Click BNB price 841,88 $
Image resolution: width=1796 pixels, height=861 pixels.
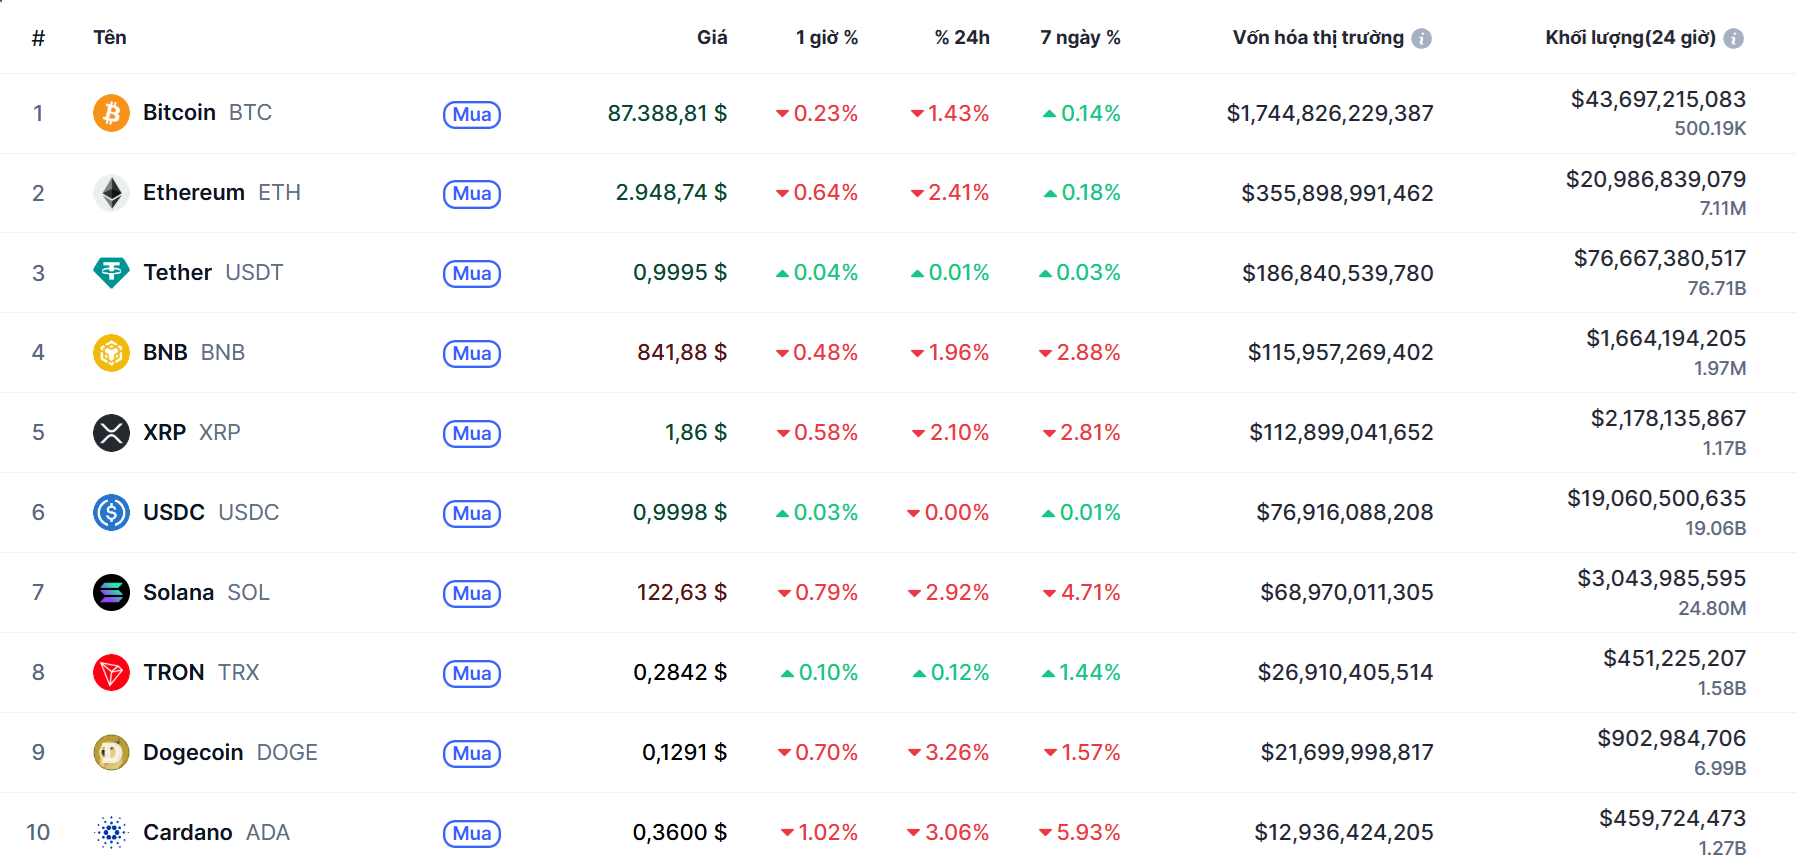pos(682,352)
